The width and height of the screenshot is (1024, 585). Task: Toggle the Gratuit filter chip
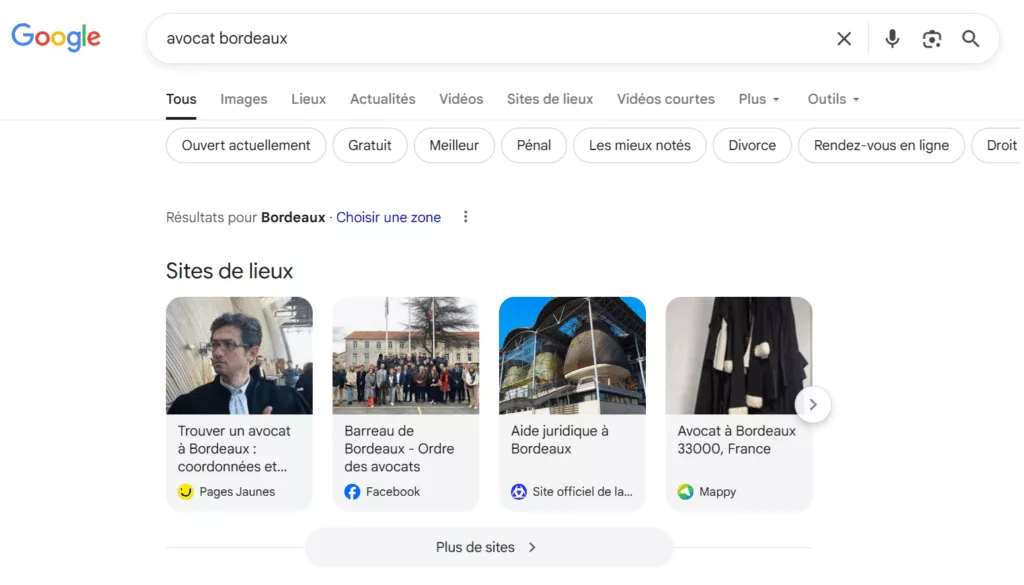click(370, 145)
